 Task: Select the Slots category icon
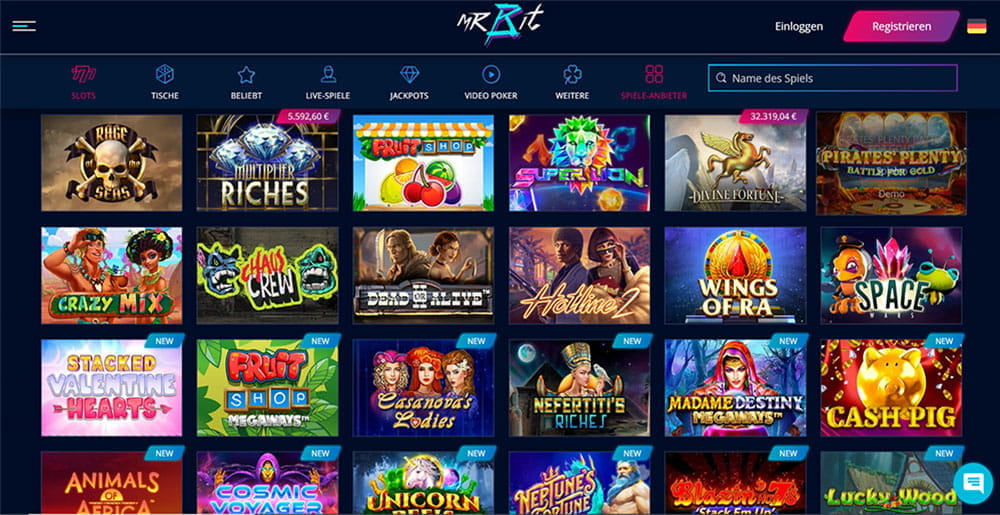coord(84,75)
